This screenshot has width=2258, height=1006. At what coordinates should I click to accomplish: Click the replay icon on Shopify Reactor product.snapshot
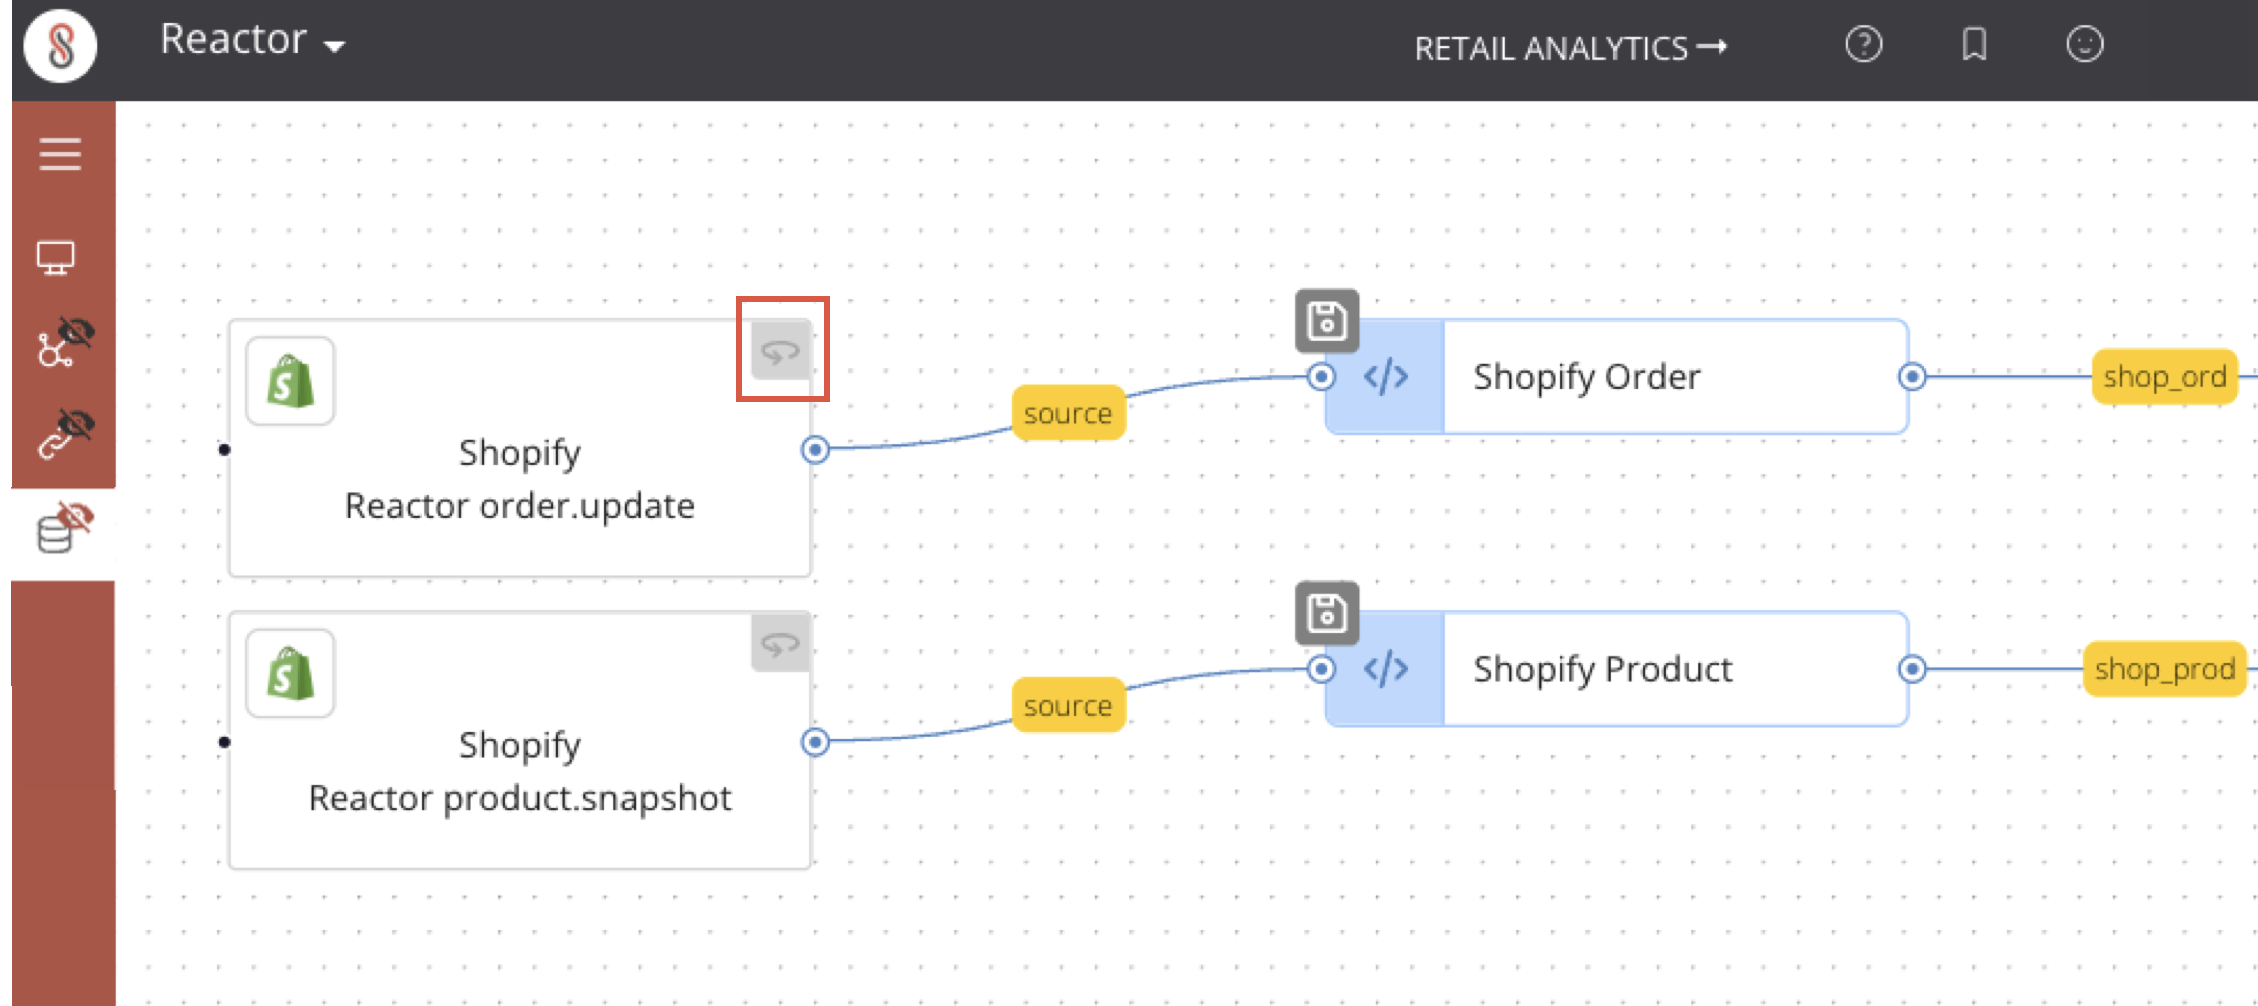(781, 644)
